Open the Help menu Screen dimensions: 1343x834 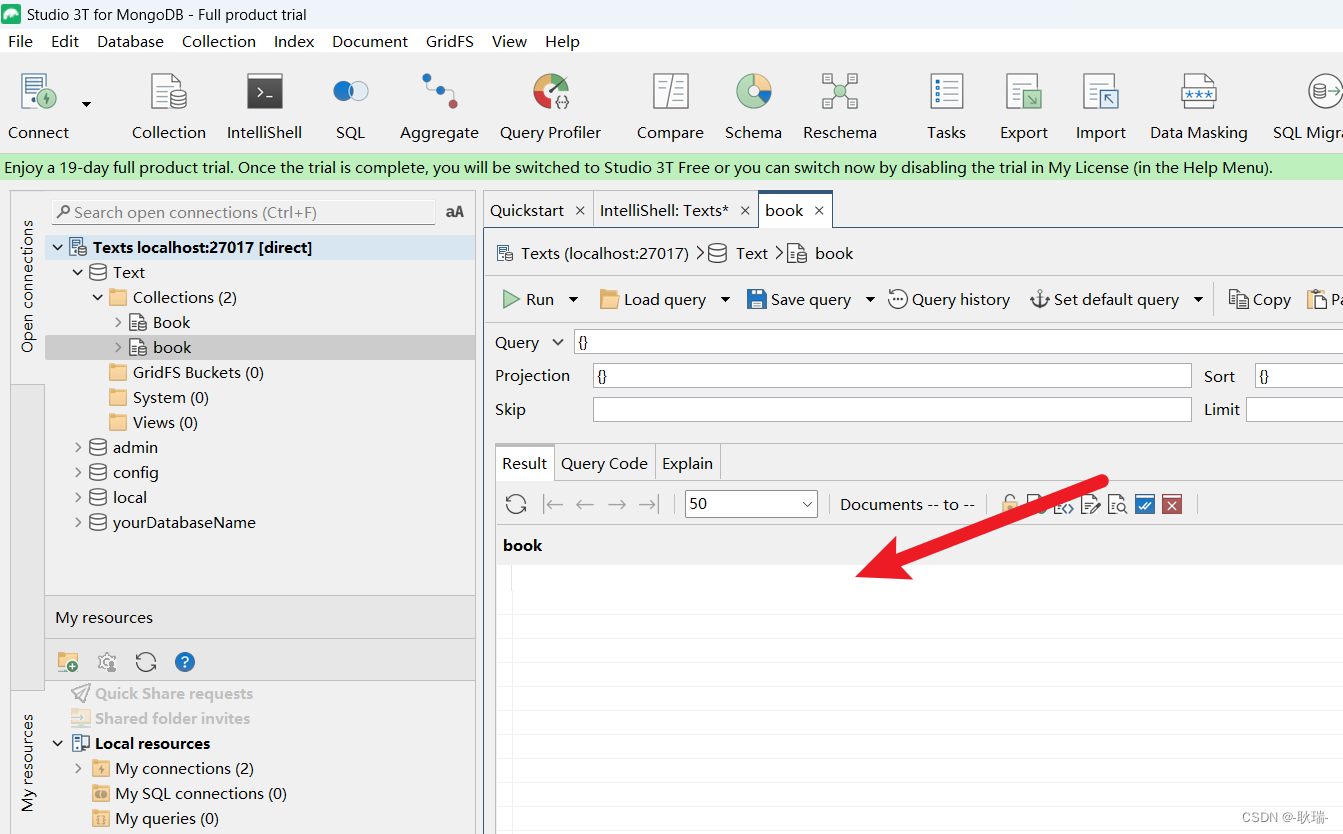[x=562, y=41]
